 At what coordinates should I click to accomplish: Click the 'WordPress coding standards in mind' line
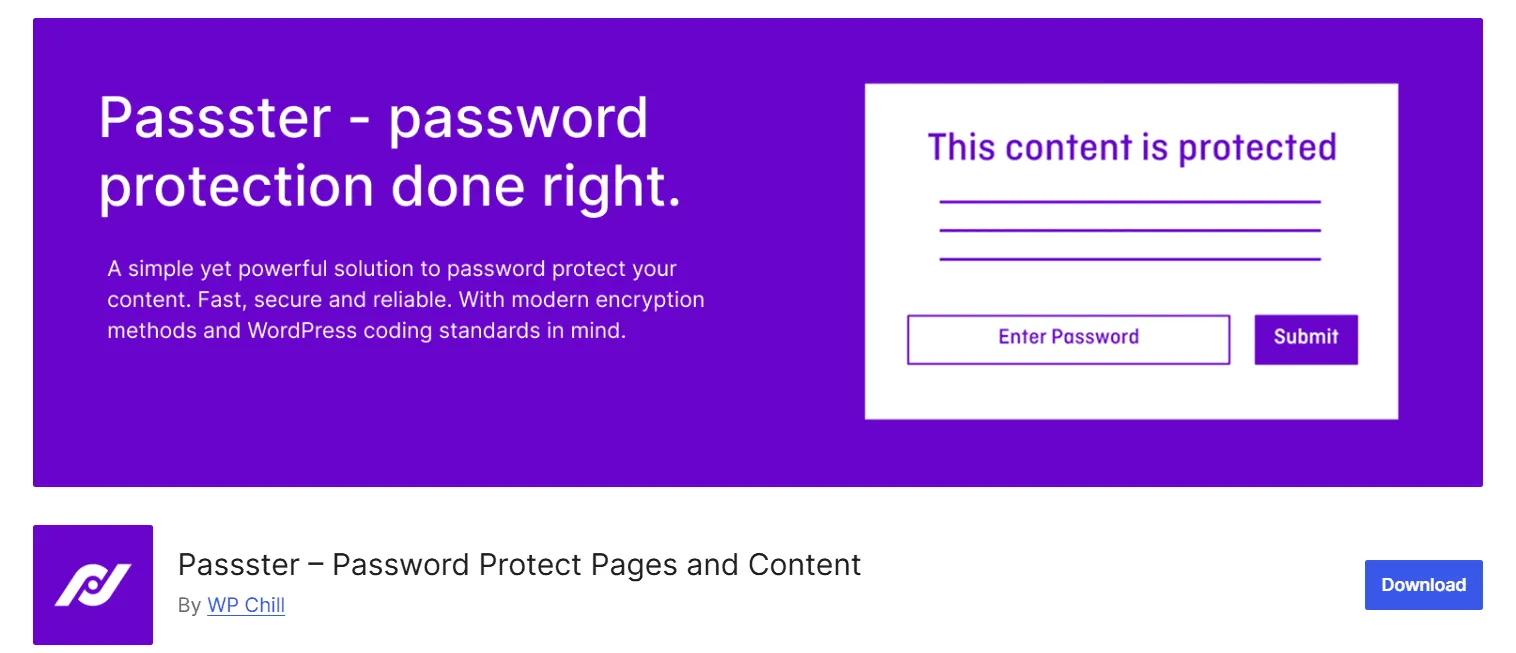366,331
